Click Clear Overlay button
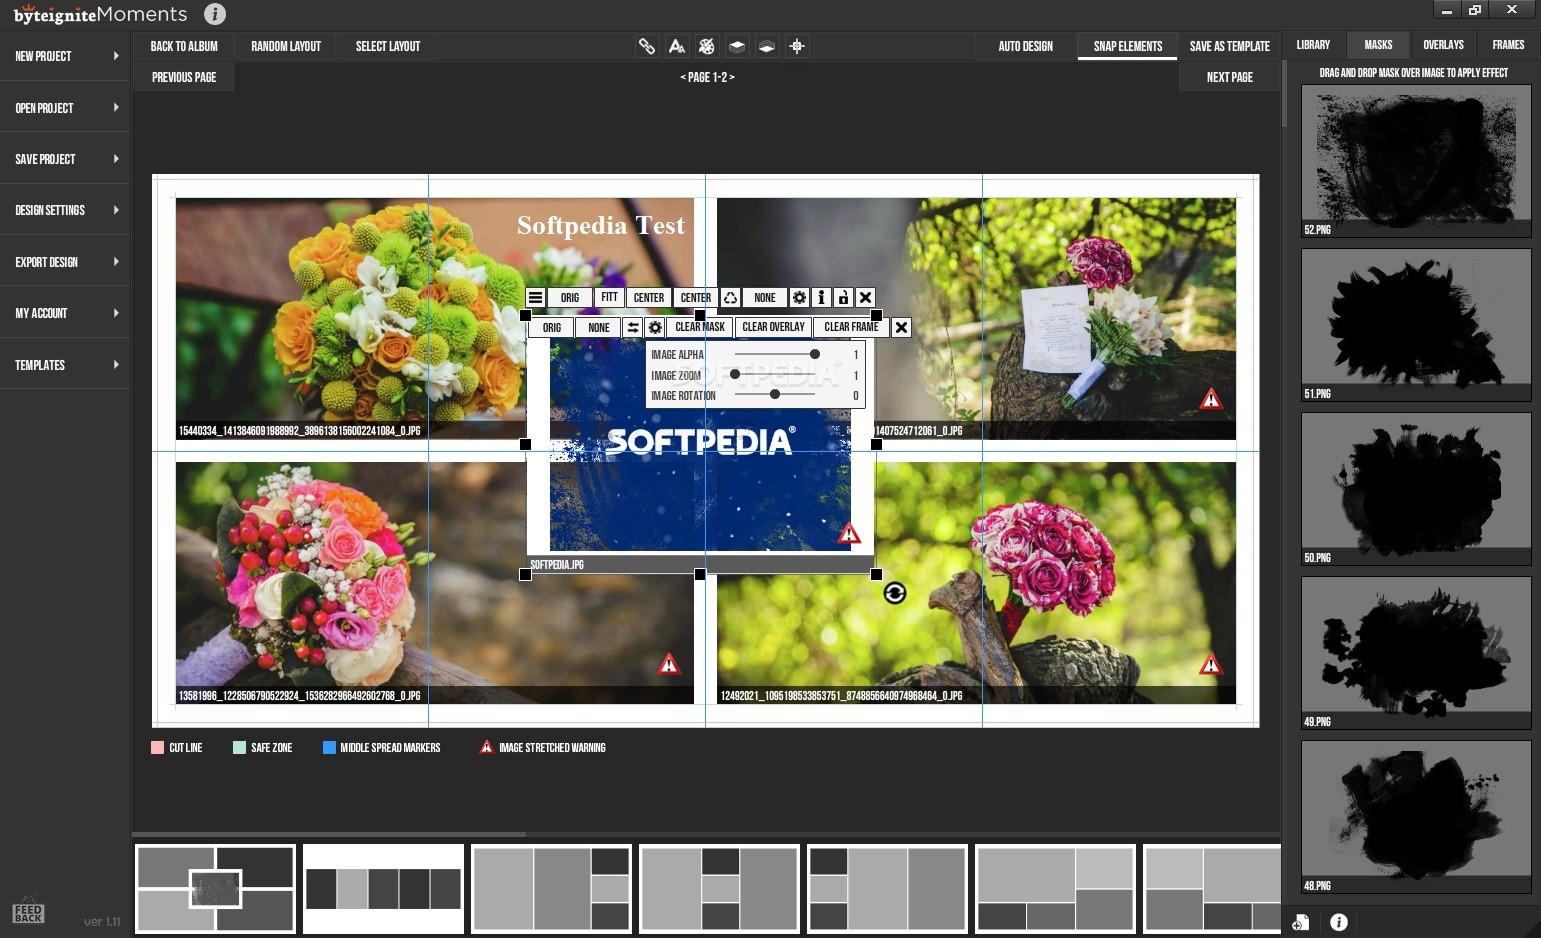Screen dimensions: 1541x938 [773, 327]
